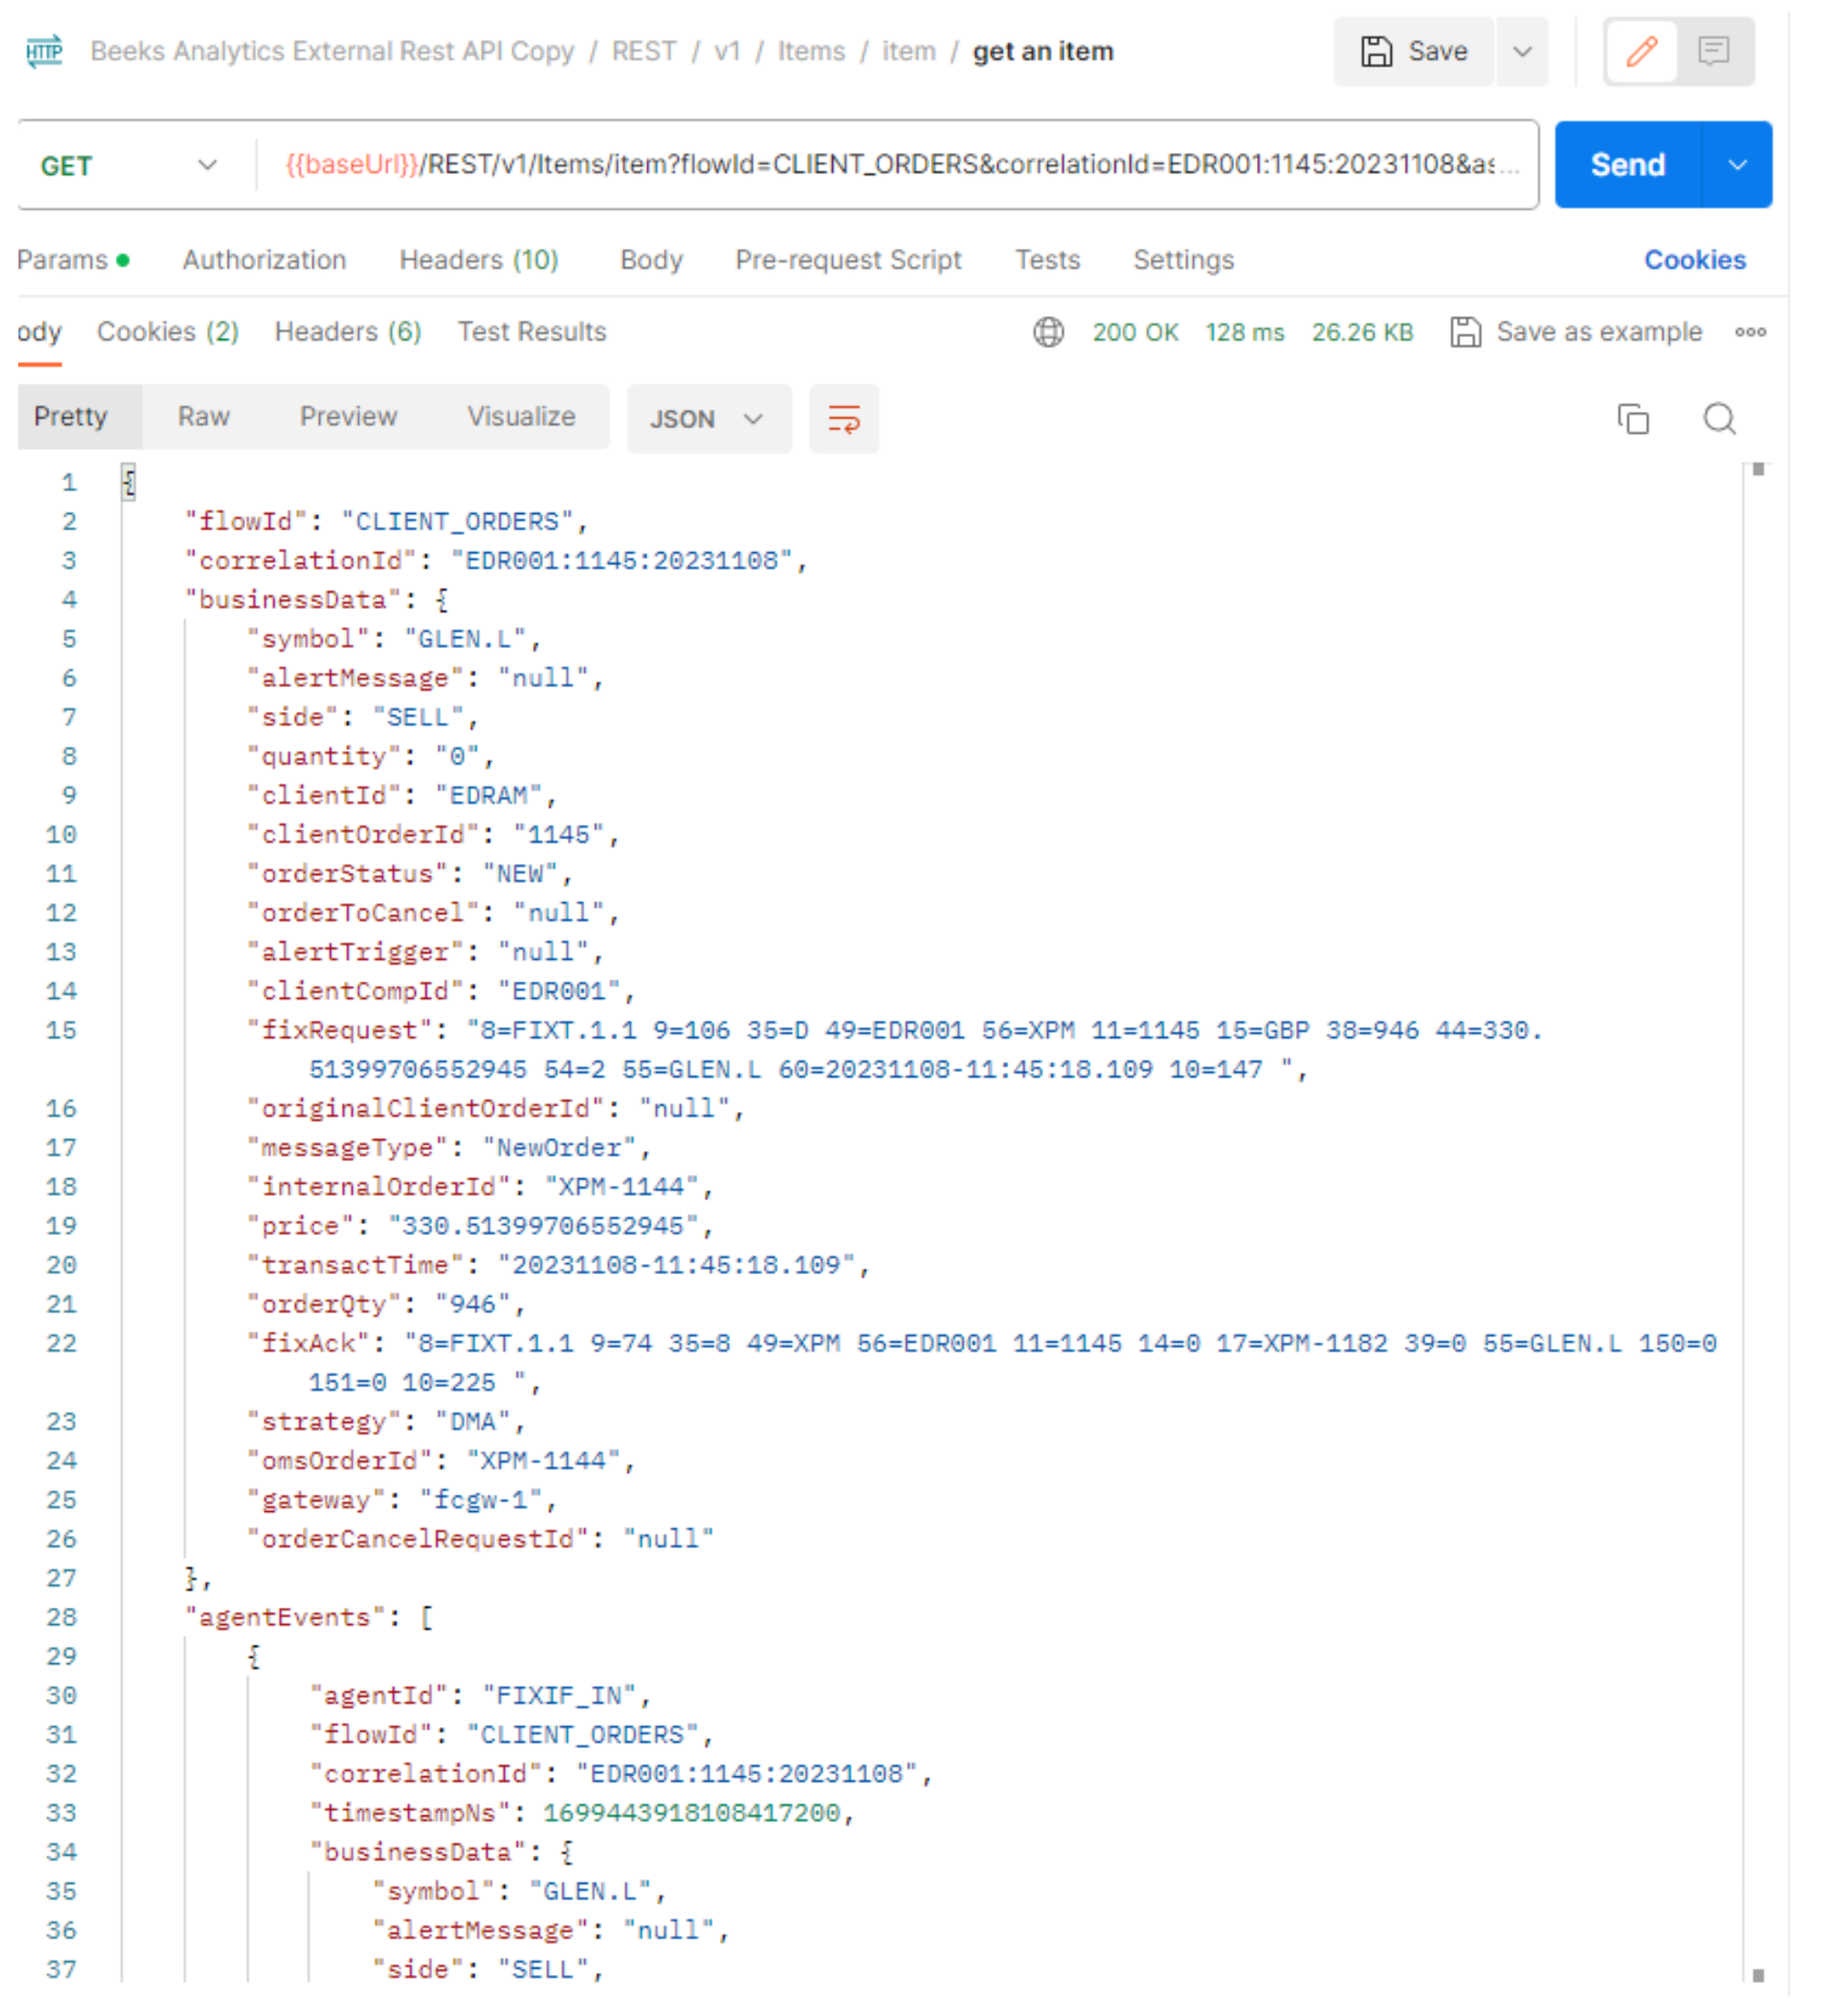Click the get an item request name
Screen dimensions: 1823x2016
pyautogui.click(x=1042, y=51)
